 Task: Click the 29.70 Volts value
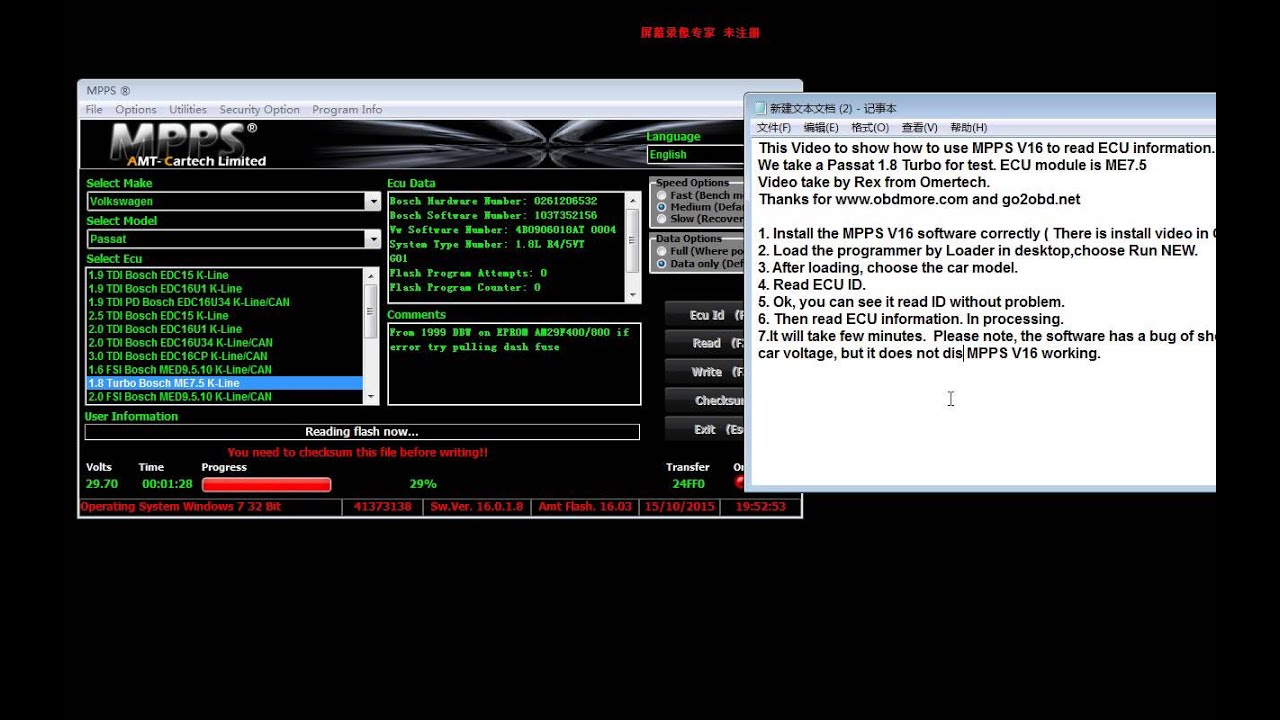102,484
